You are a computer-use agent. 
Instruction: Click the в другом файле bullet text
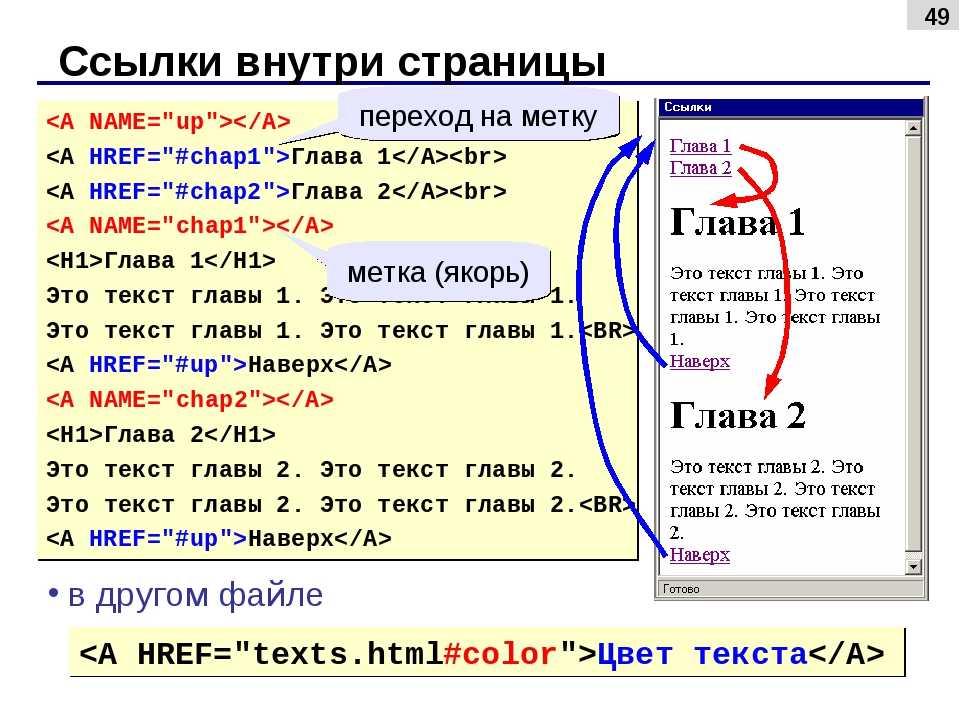pos(195,594)
